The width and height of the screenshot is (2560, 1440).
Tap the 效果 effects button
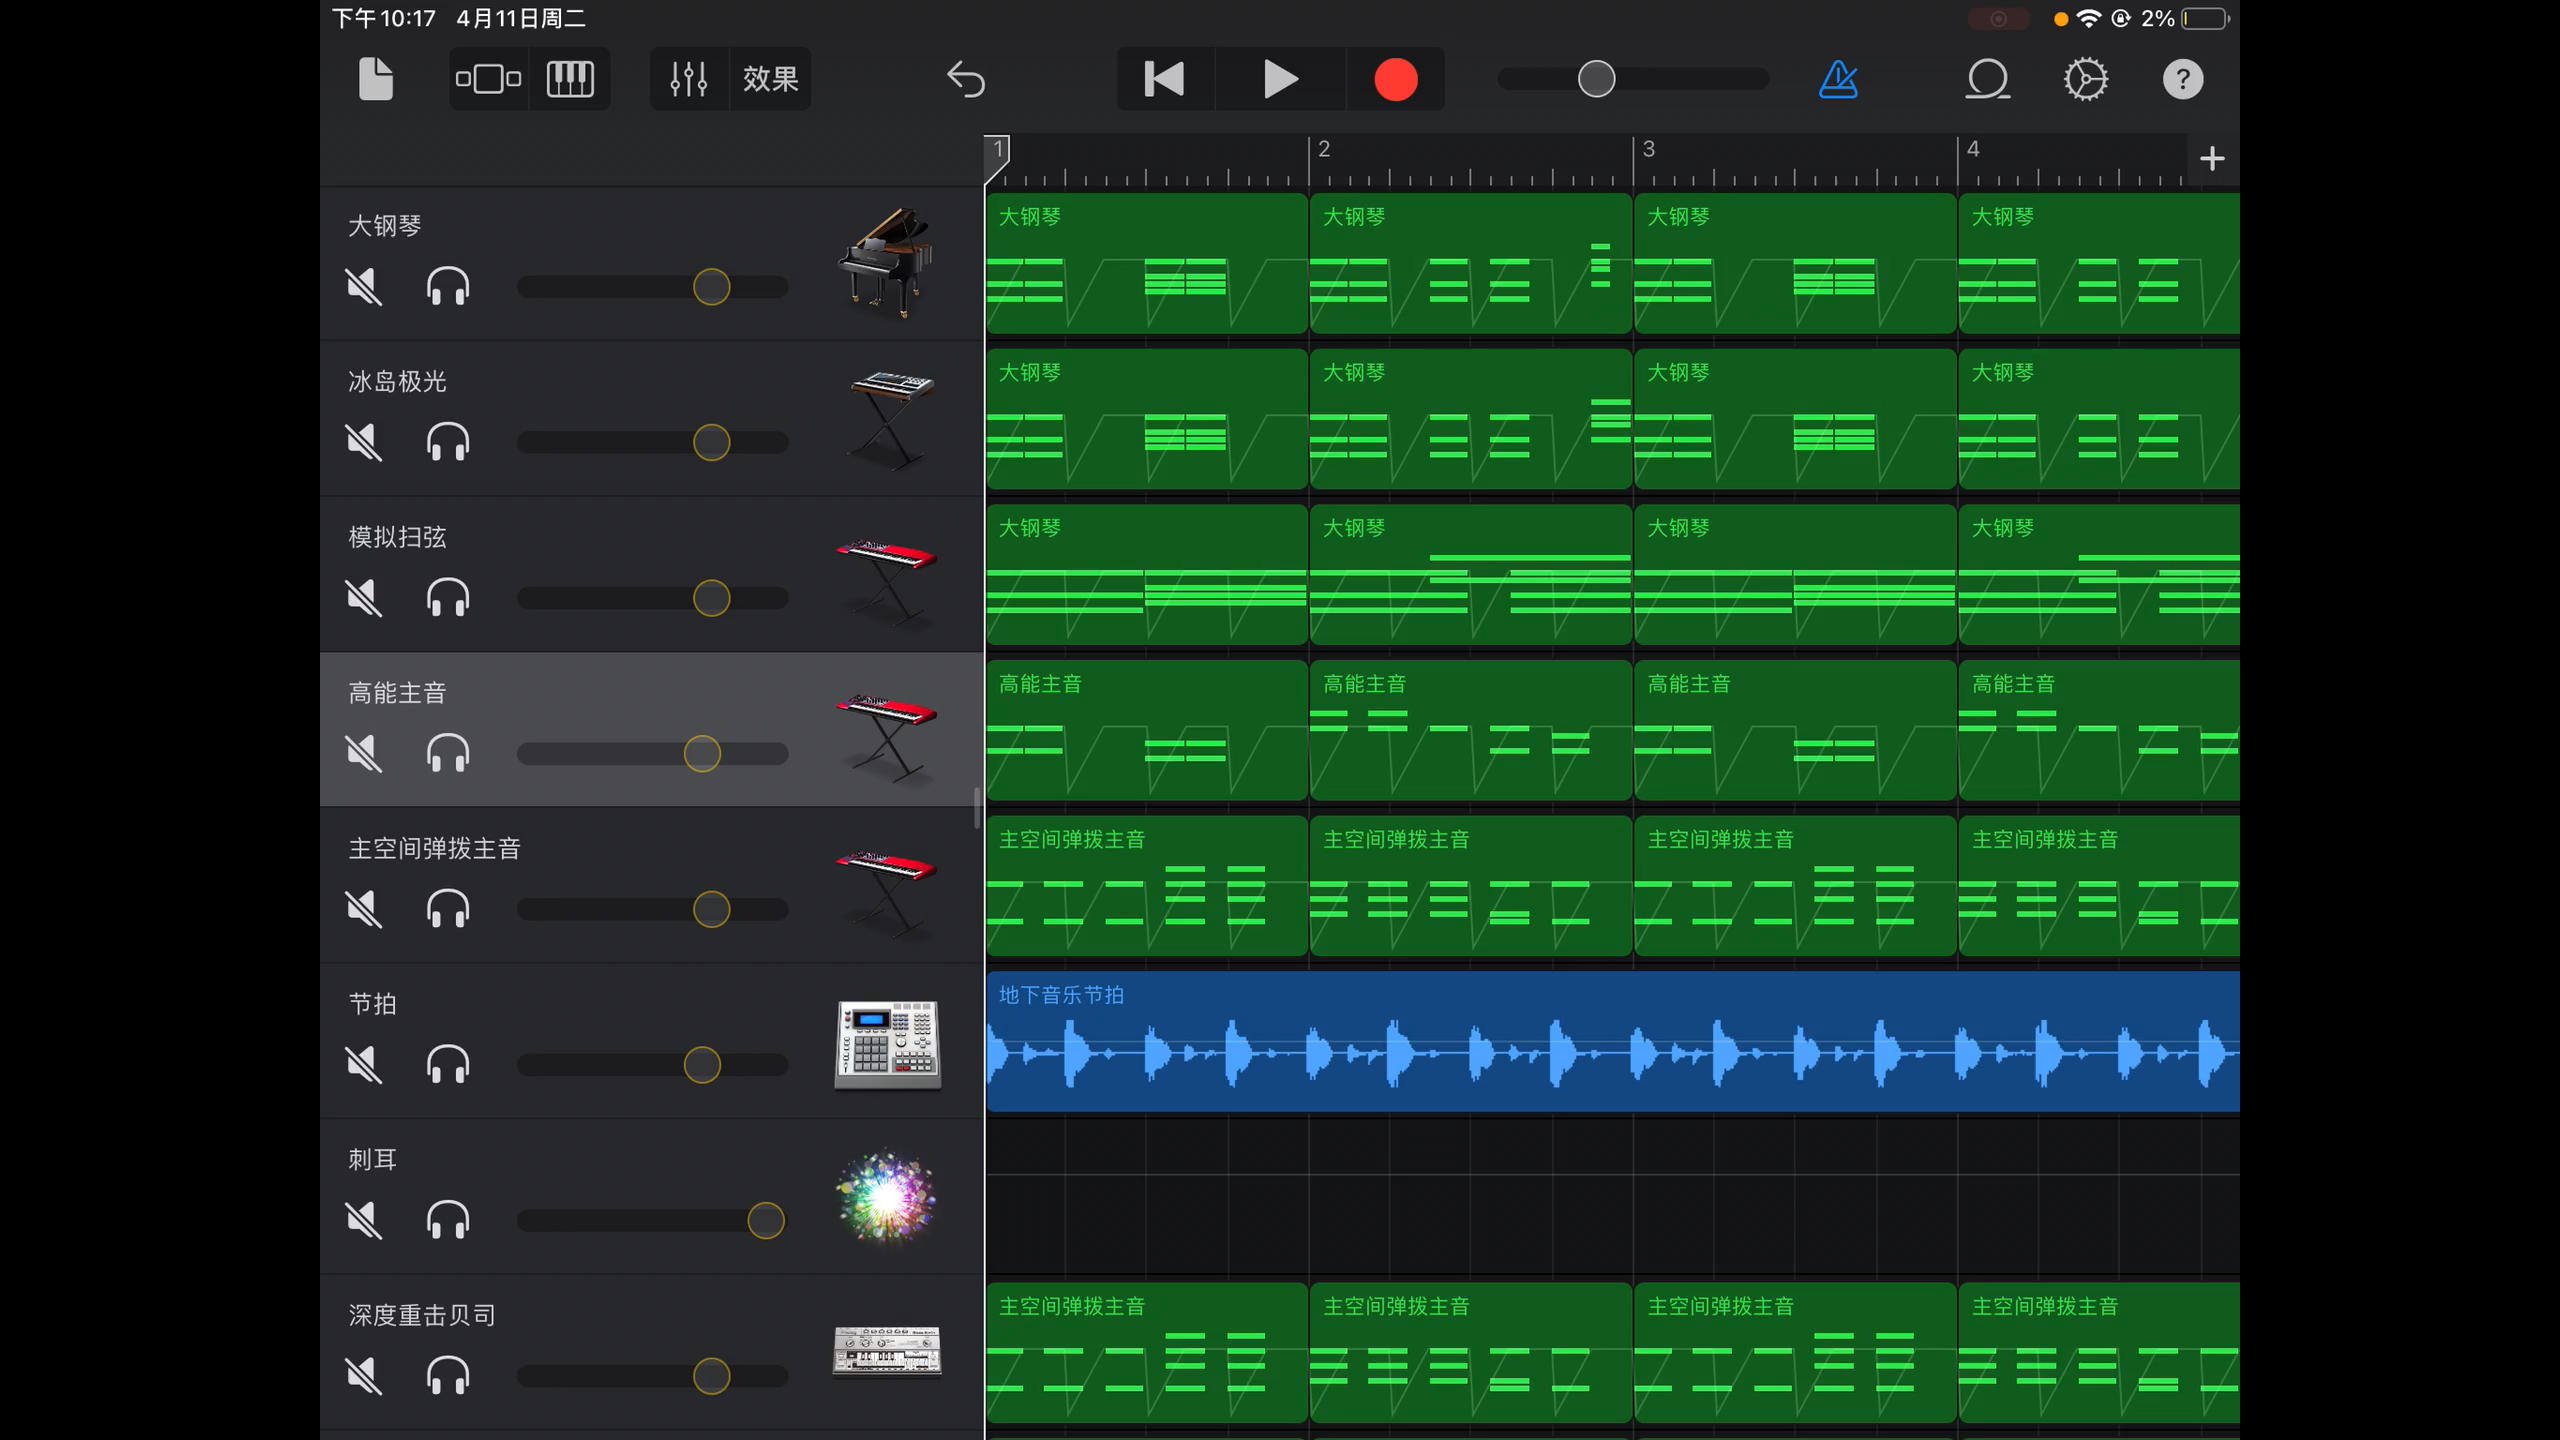(x=770, y=79)
